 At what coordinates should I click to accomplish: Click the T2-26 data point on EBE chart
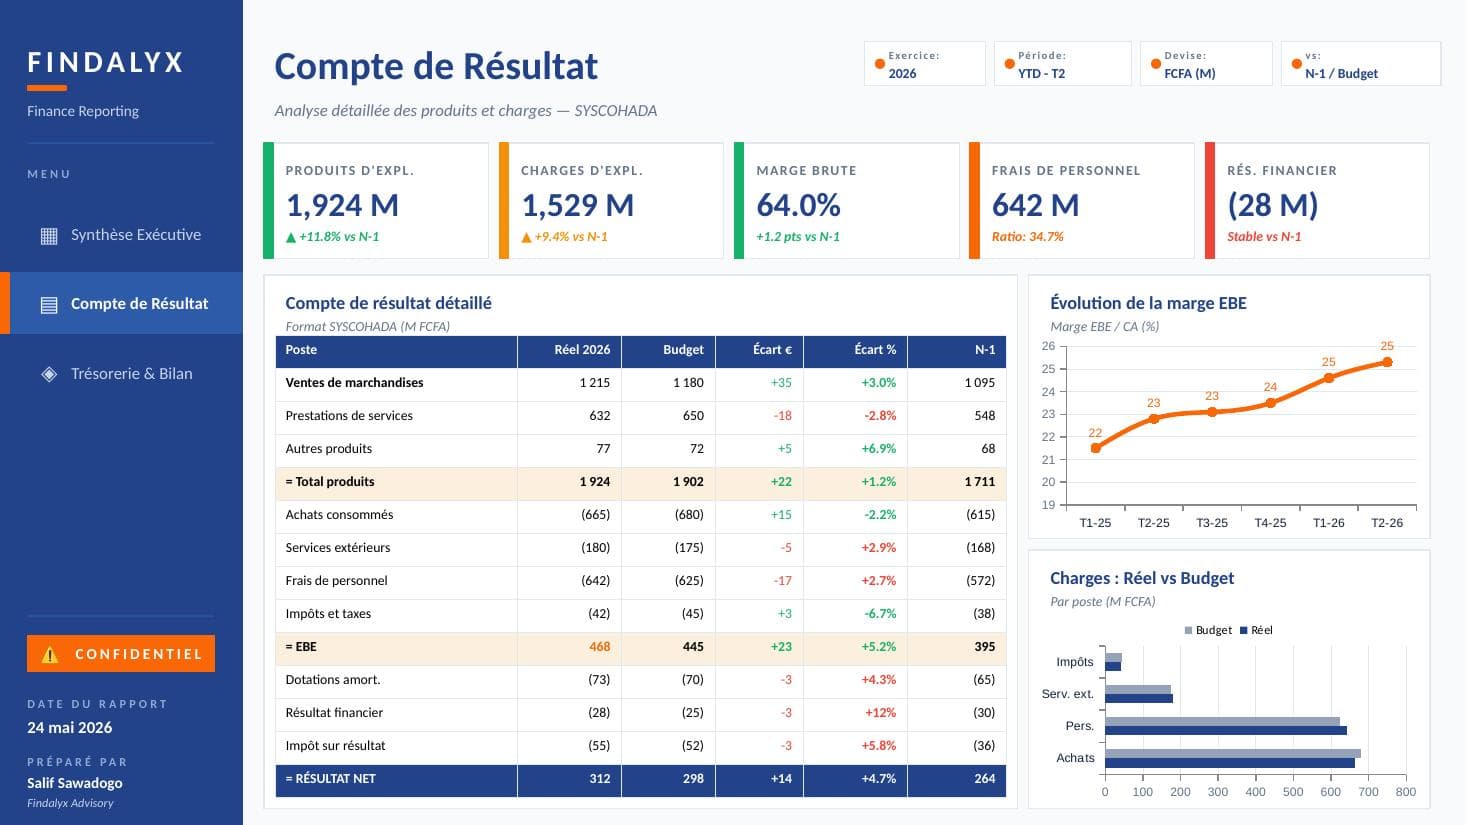tap(1387, 362)
